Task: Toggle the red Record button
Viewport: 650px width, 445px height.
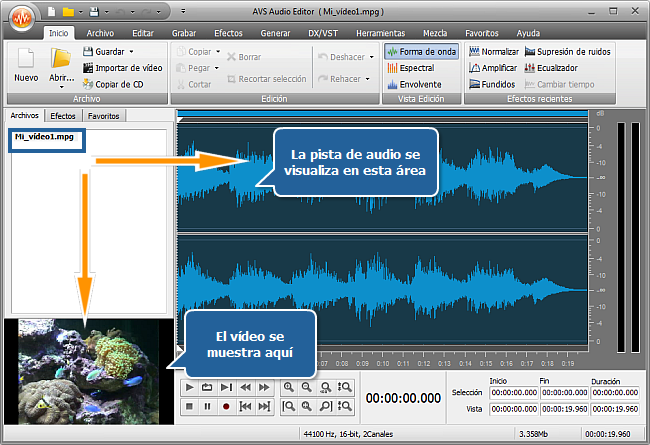Action: pos(226,406)
